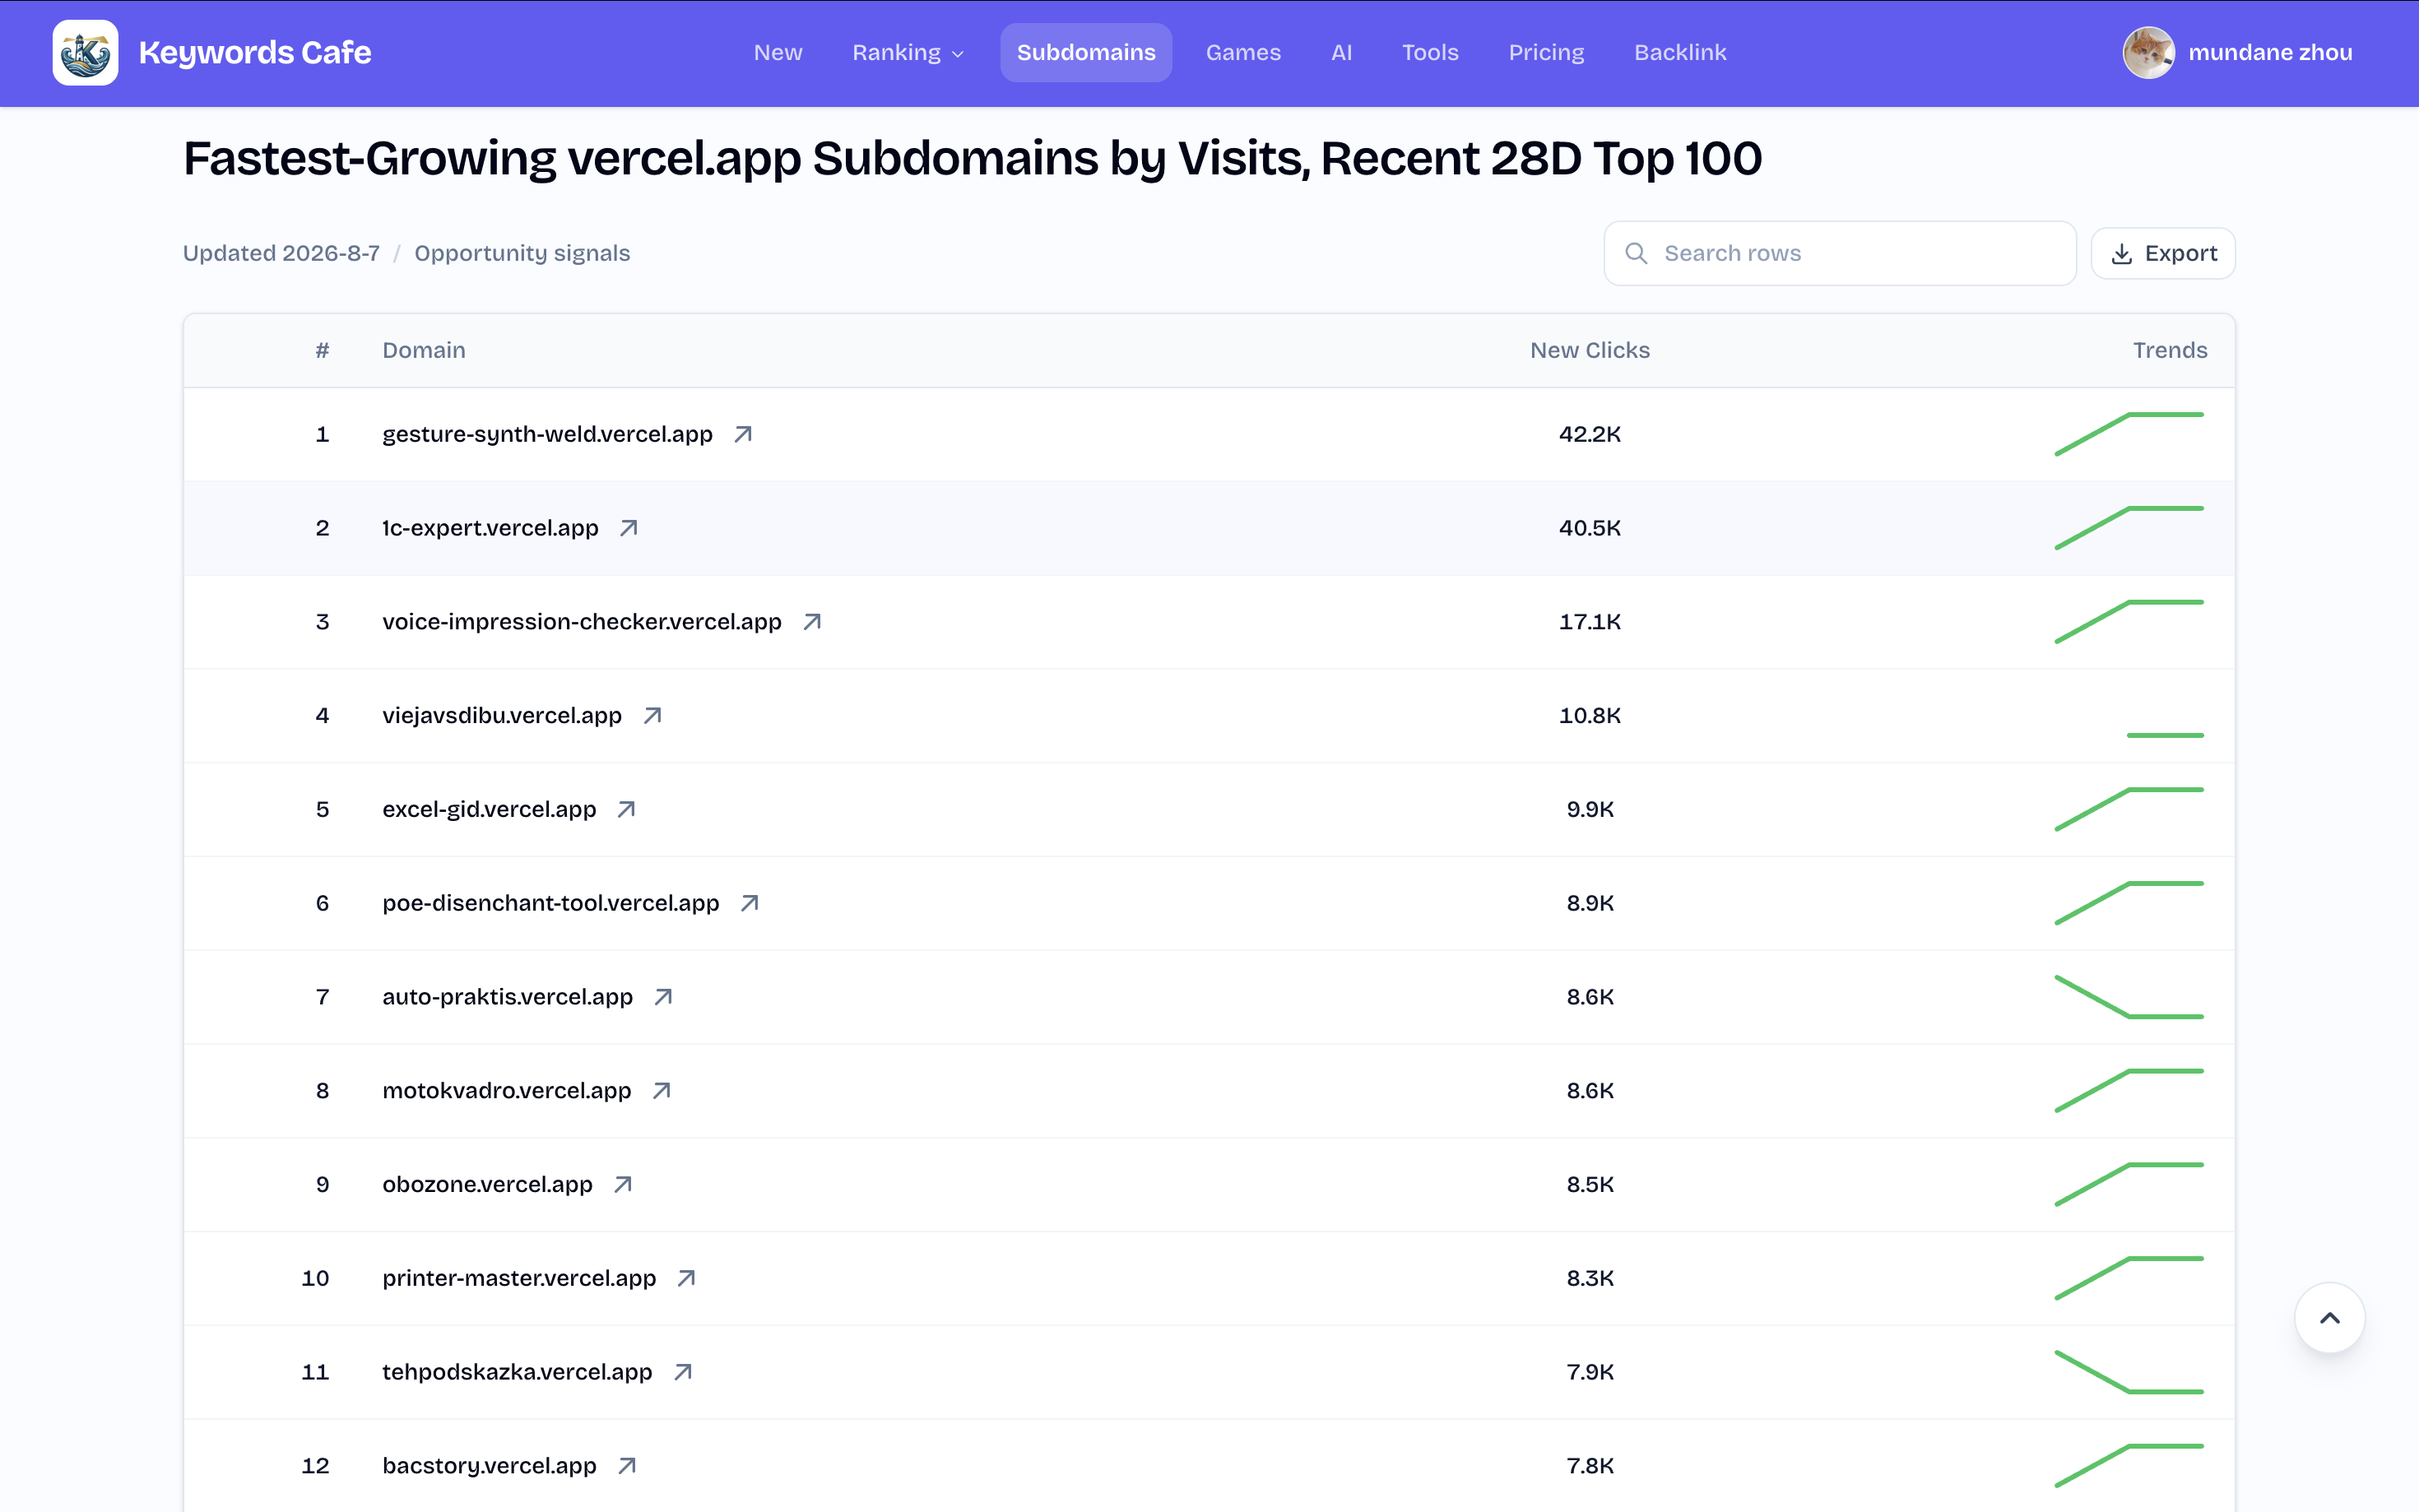Open external link for tehpodskazka.vercel.app
Image resolution: width=2419 pixels, height=1512 pixels.
click(x=683, y=1372)
